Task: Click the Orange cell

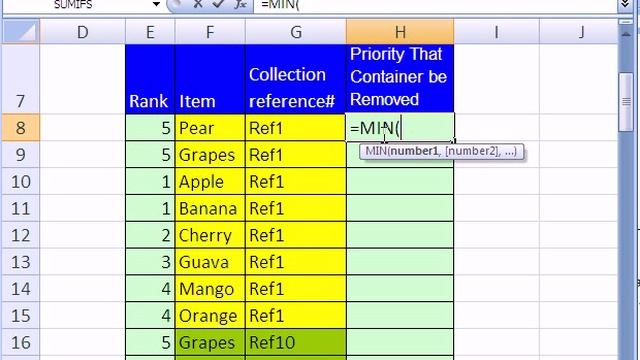Action: pyautogui.click(x=210, y=316)
